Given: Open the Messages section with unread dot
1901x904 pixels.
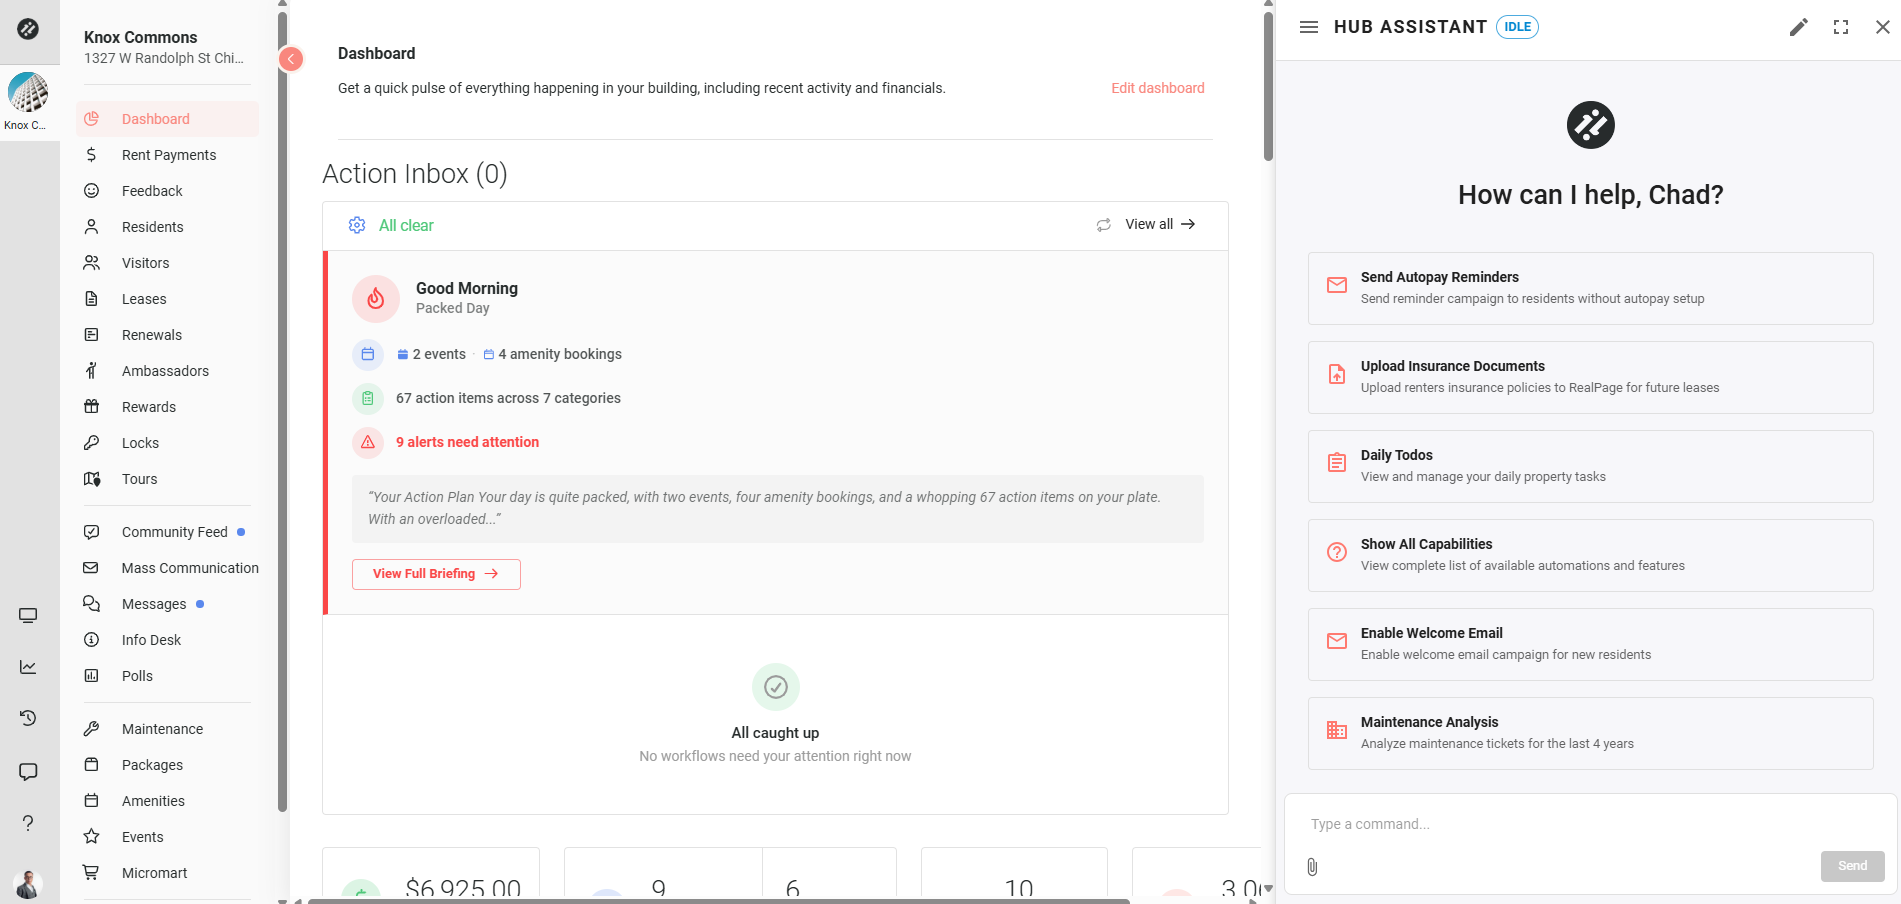Looking at the screenshot, I should (x=153, y=603).
